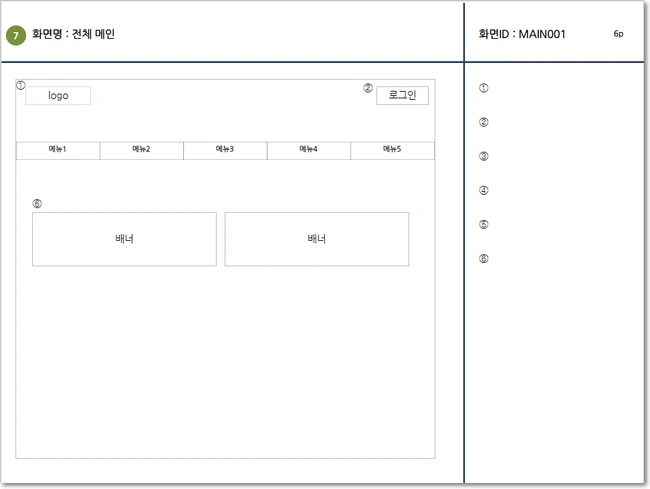
Task: Open the 메뉴1 menu item
Action: point(58,150)
